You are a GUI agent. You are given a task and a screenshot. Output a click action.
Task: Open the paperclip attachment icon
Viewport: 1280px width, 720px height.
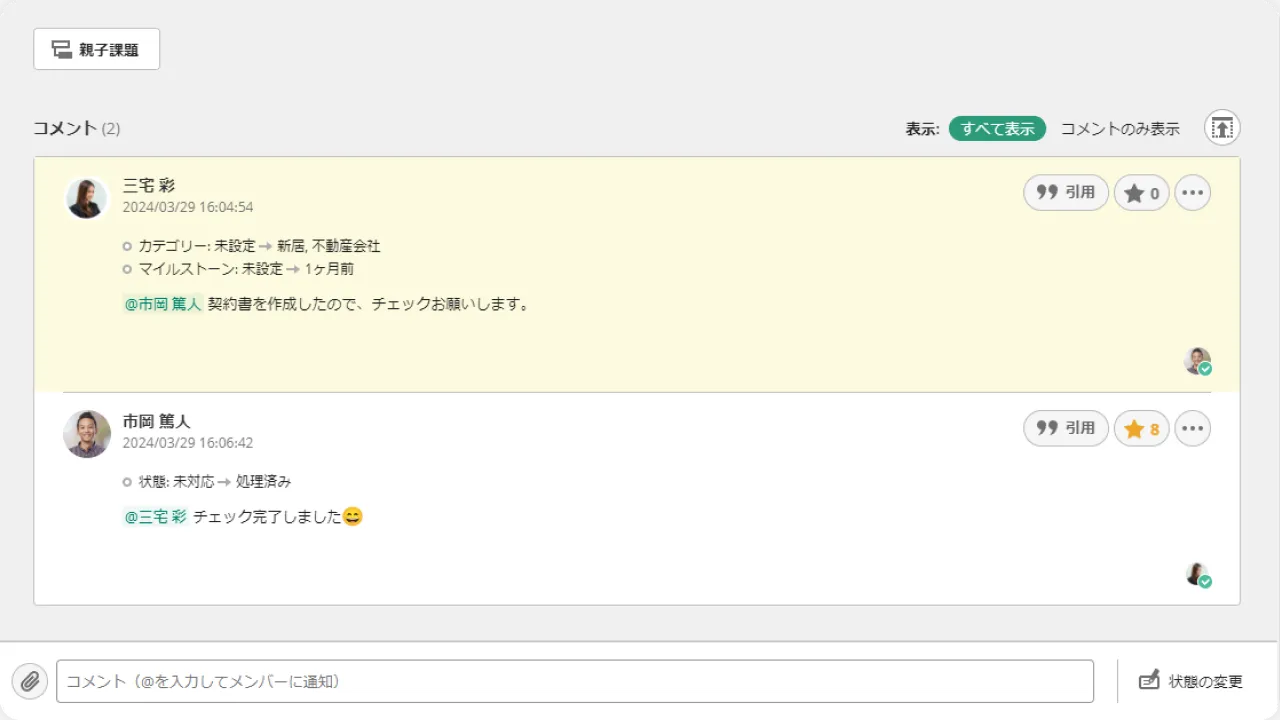point(30,681)
